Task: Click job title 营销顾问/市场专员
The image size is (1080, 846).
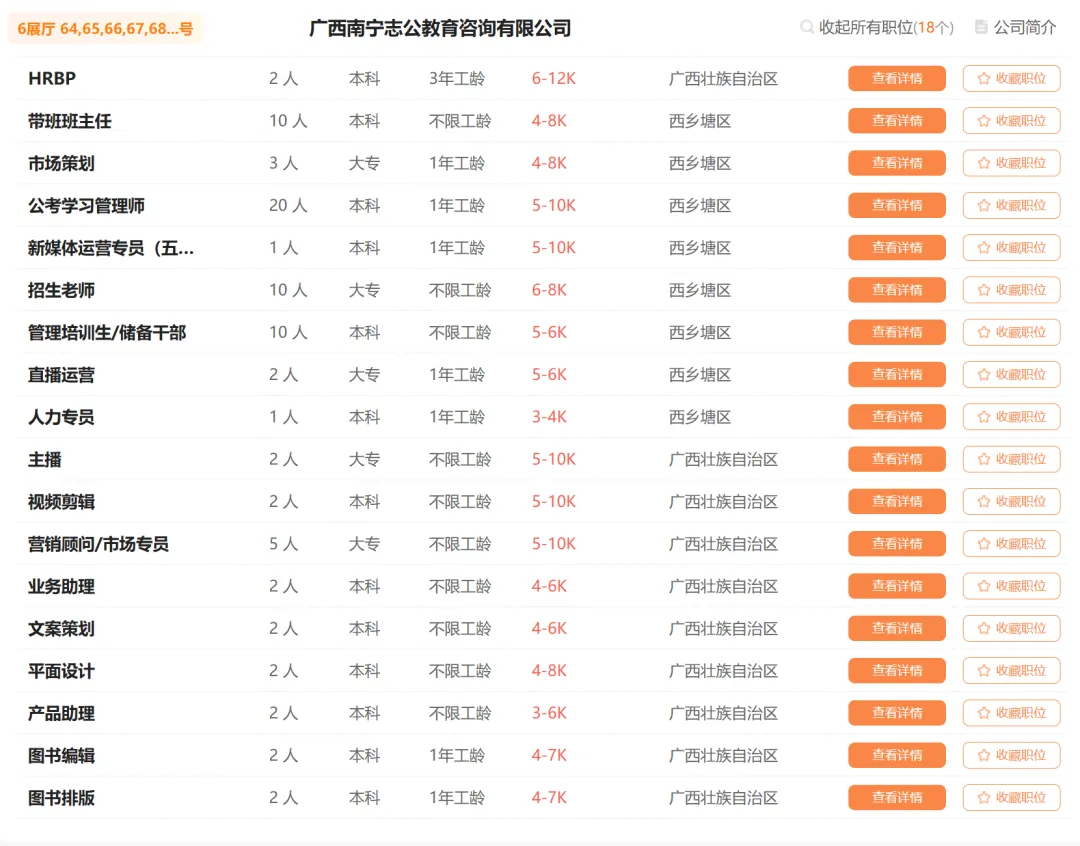Action: tap(98, 544)
